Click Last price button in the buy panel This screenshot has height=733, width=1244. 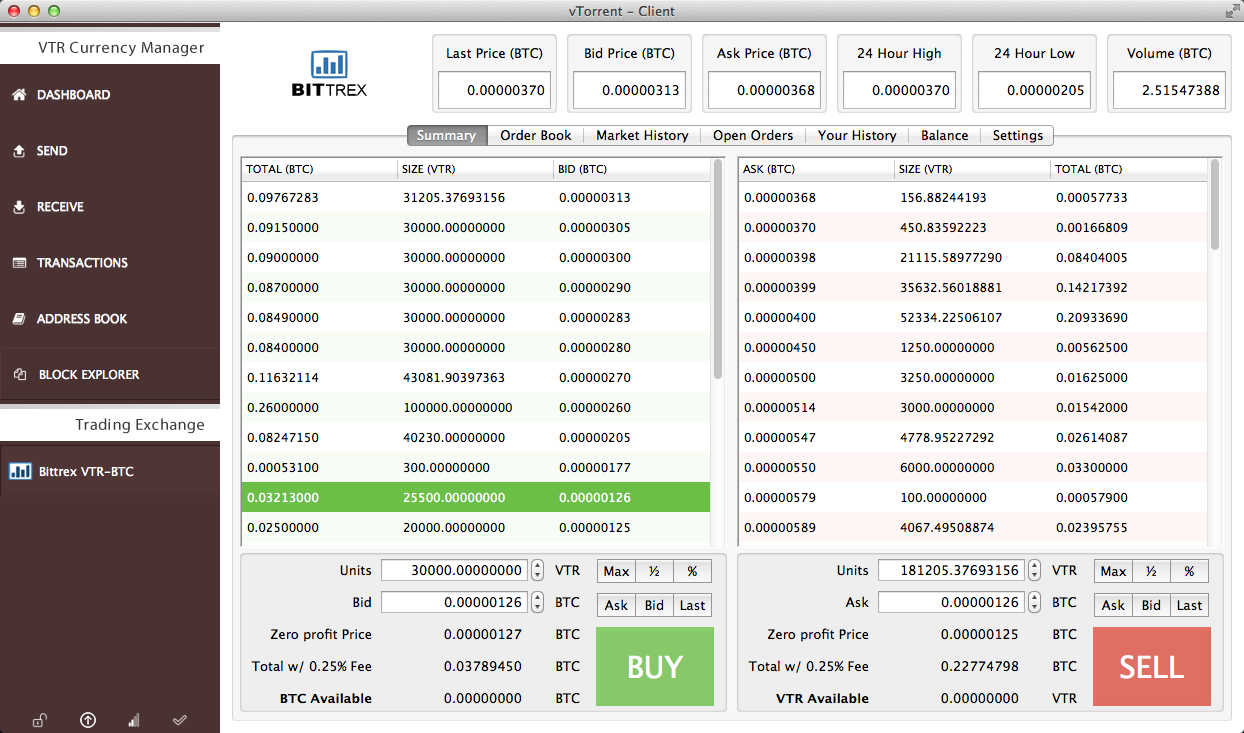[x=692, y=605]
